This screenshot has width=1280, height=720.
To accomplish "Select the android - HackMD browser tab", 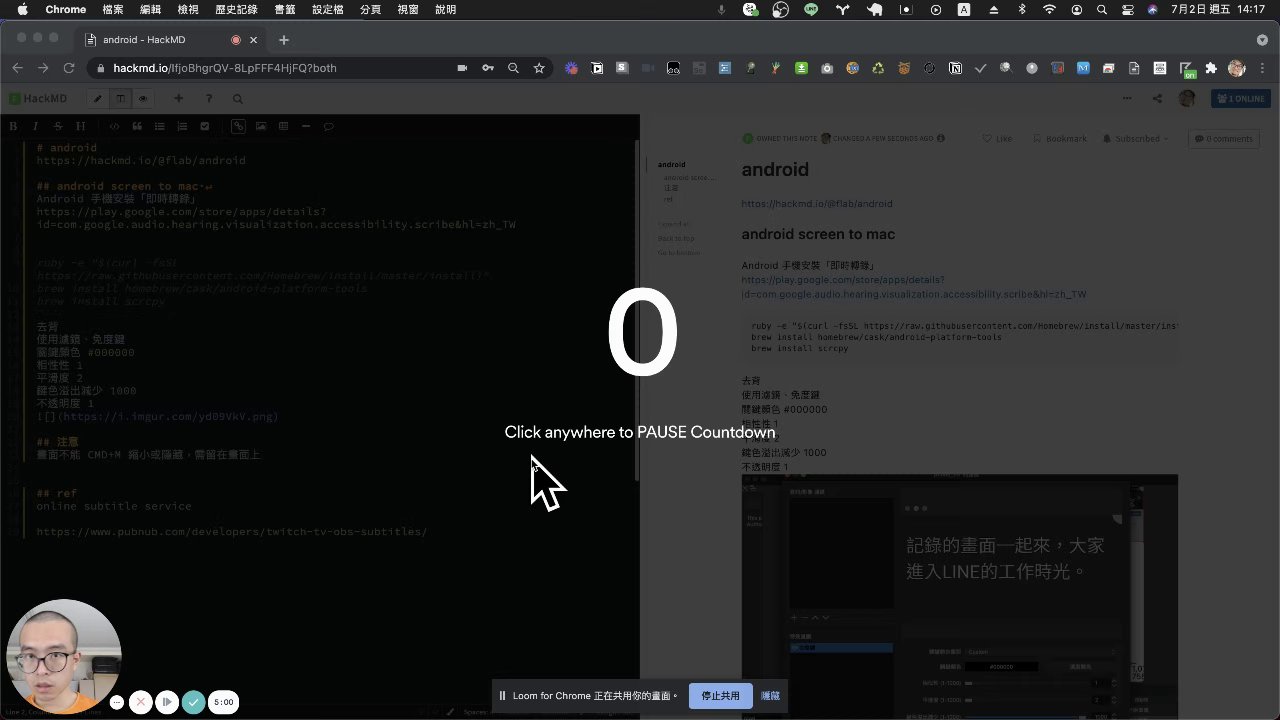I will pos(170,40).
